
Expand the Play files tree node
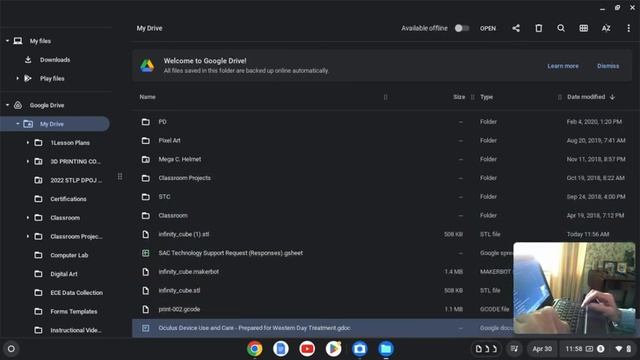tap(18, 78)
